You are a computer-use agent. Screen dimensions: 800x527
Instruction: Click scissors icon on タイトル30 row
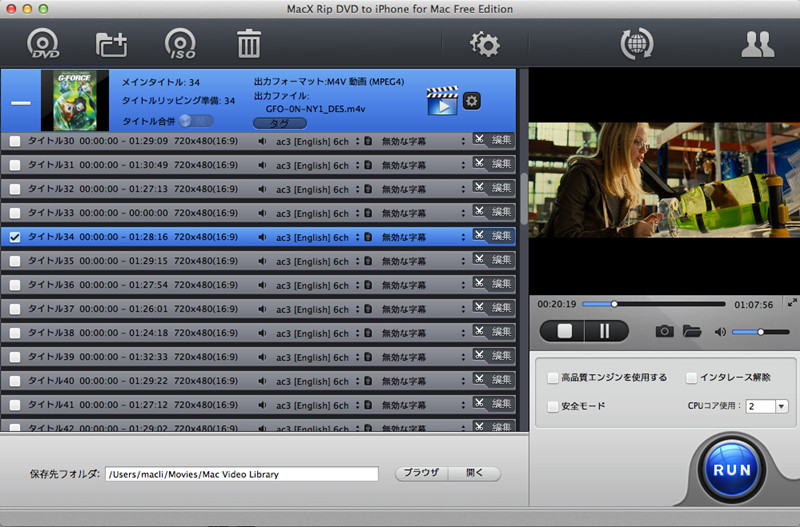coord(479,139)
